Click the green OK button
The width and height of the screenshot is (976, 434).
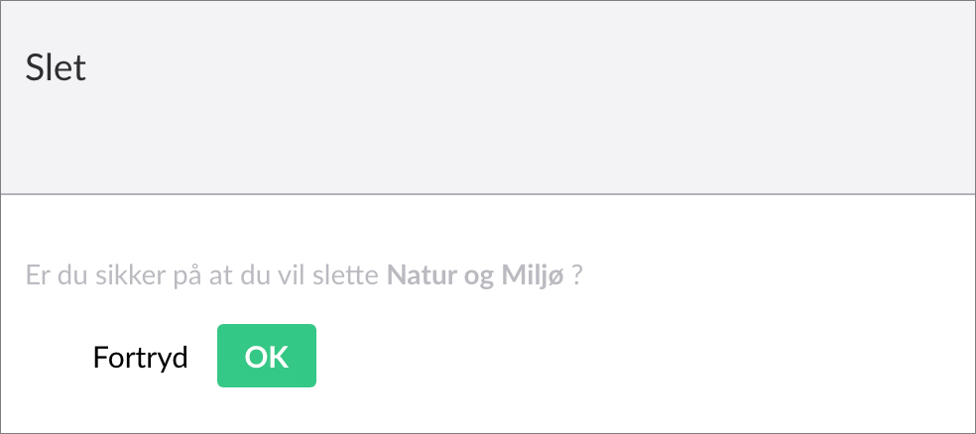tap(266, 356)
